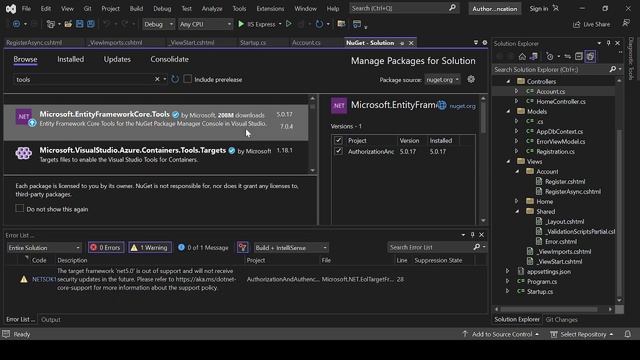Click error list filter funnel icon

click(243, 247)
